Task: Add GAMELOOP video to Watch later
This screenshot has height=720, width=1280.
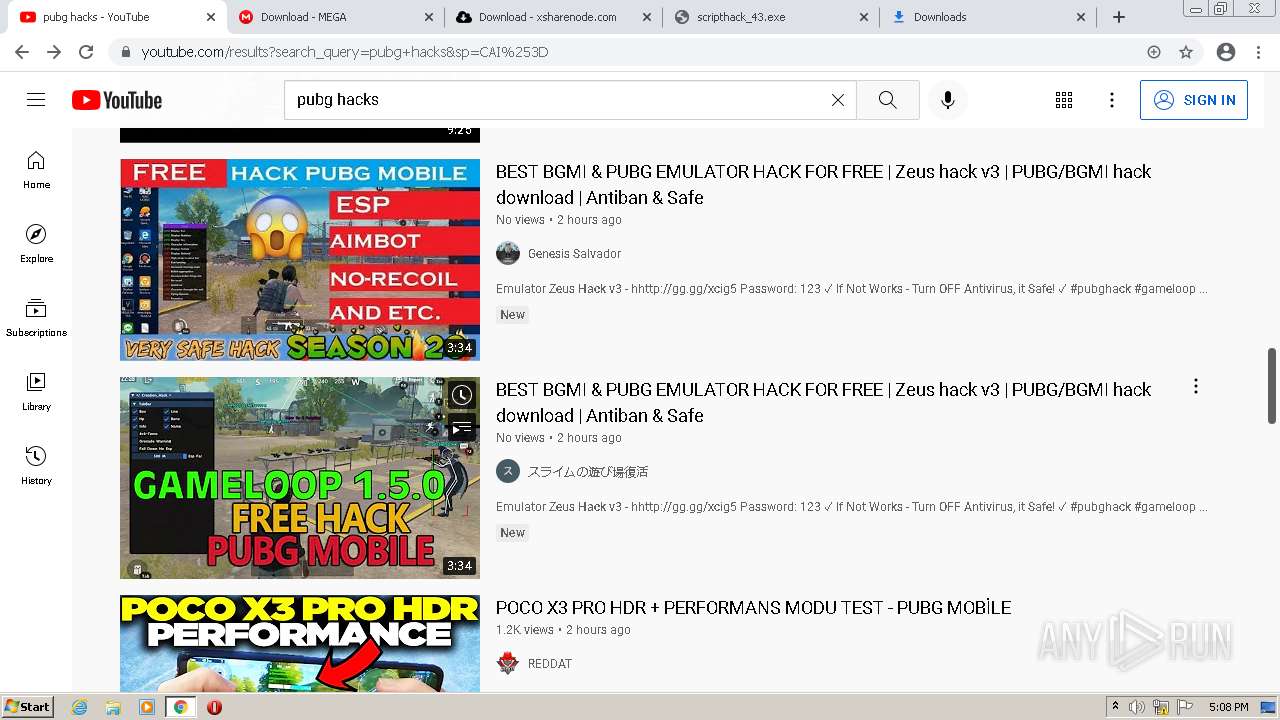Action: (461, 395)
